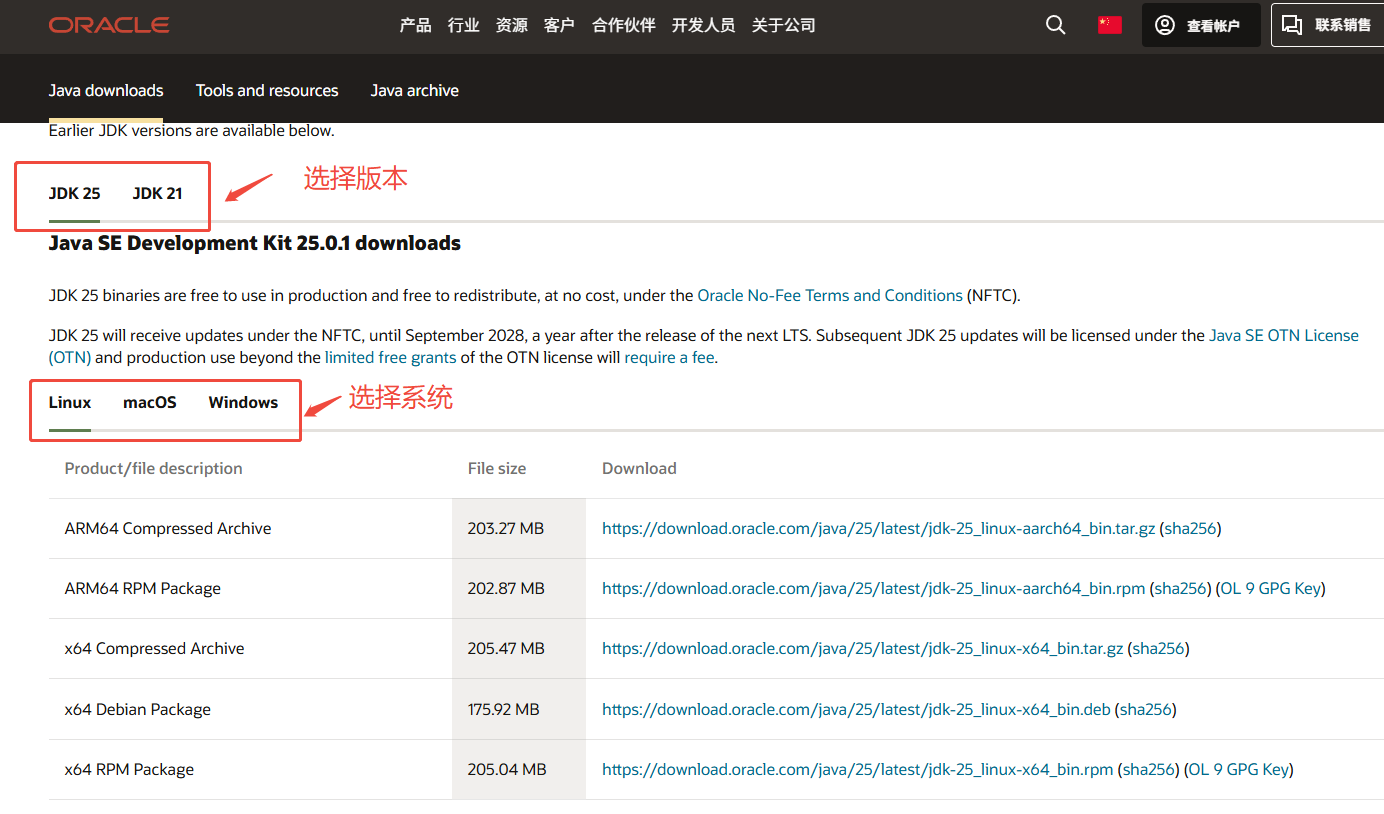Click Java SE Development Kit 25.0.1 downloads heading
Screen dimensions: 1384x814
tap(255, 243)
